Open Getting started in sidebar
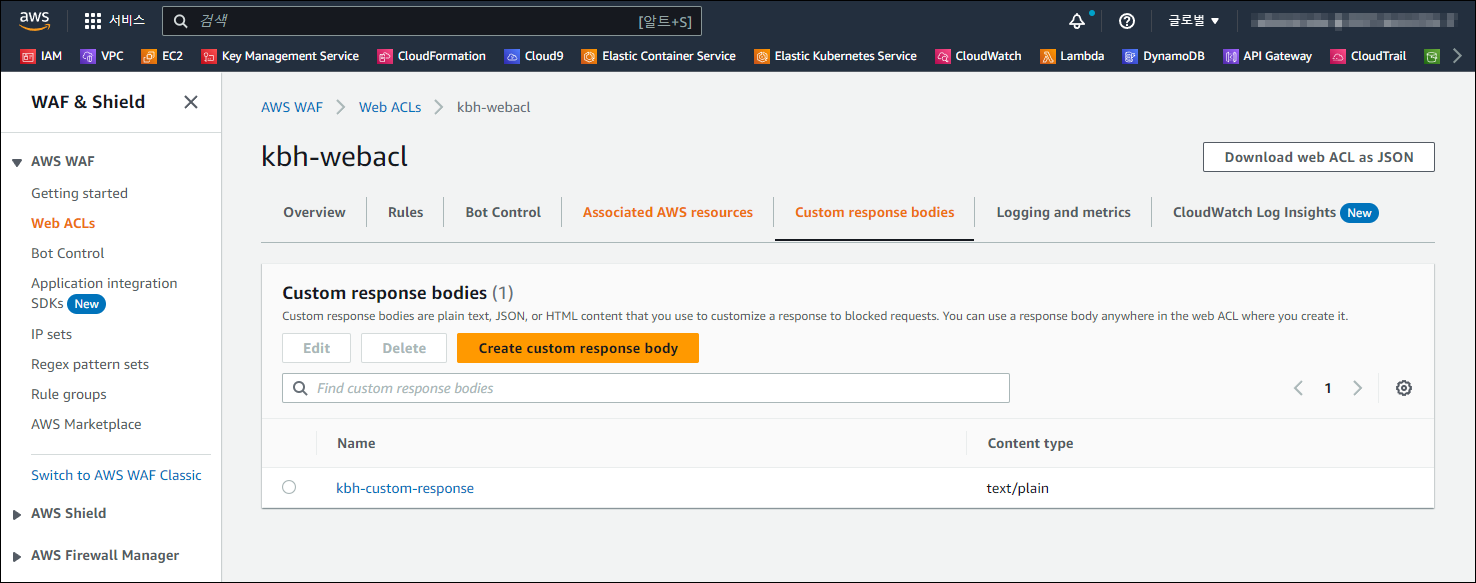Screen dimensions: 1476x583 (79, 193)
